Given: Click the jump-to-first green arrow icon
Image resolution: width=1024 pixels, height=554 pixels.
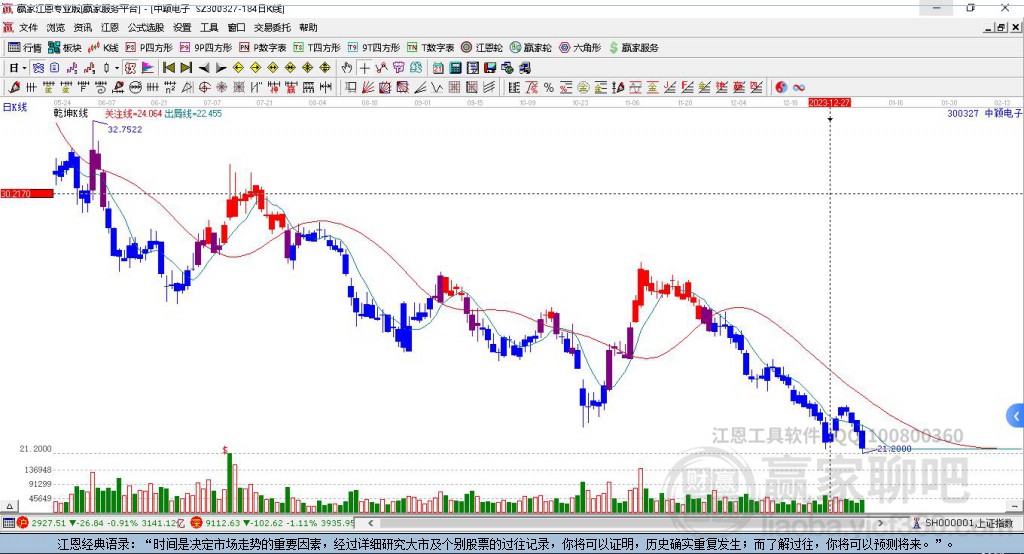Looking at the screenshot, I should pos(168,68).
